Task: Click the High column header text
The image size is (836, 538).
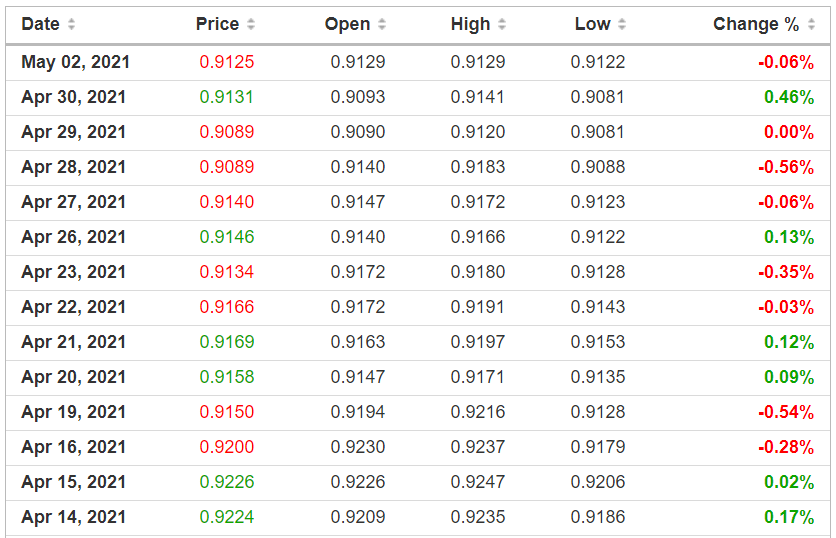Action: tap(470, 24)
